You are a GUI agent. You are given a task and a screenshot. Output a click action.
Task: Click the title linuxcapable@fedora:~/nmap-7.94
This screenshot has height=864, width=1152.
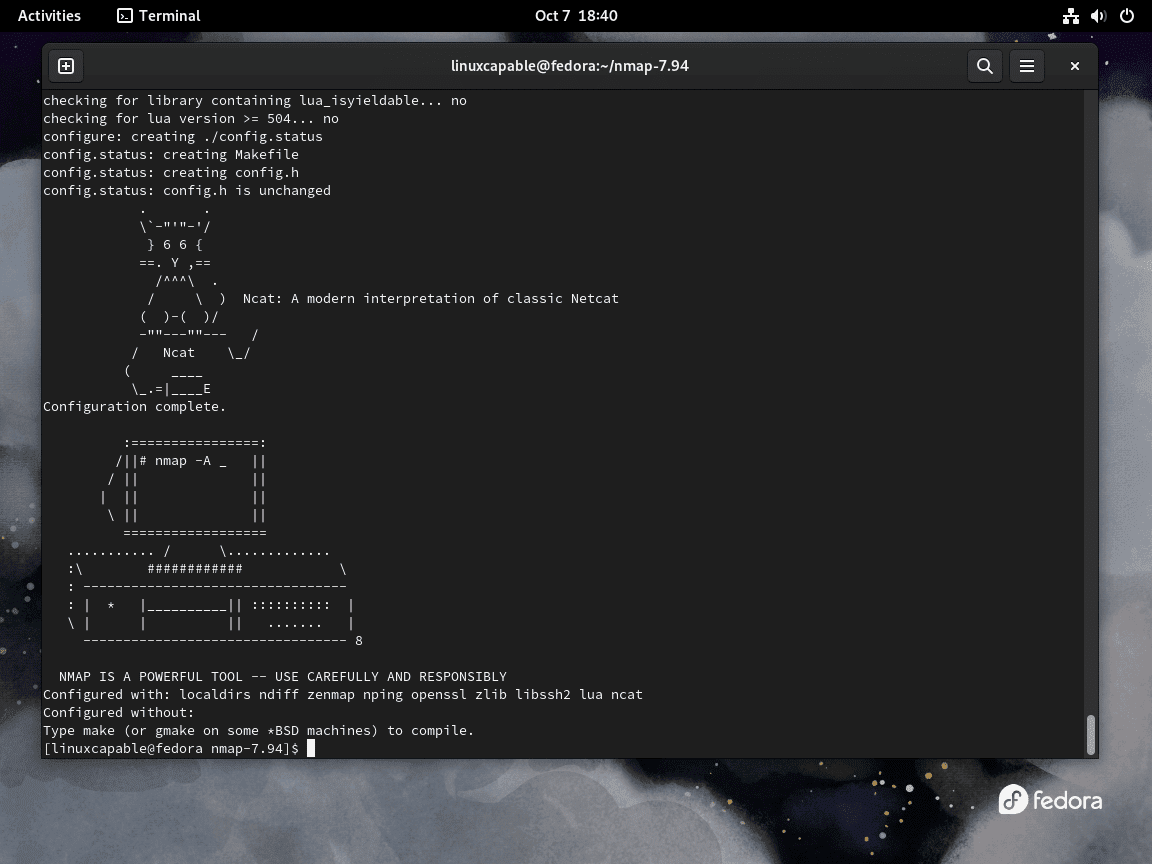[570, 66]
